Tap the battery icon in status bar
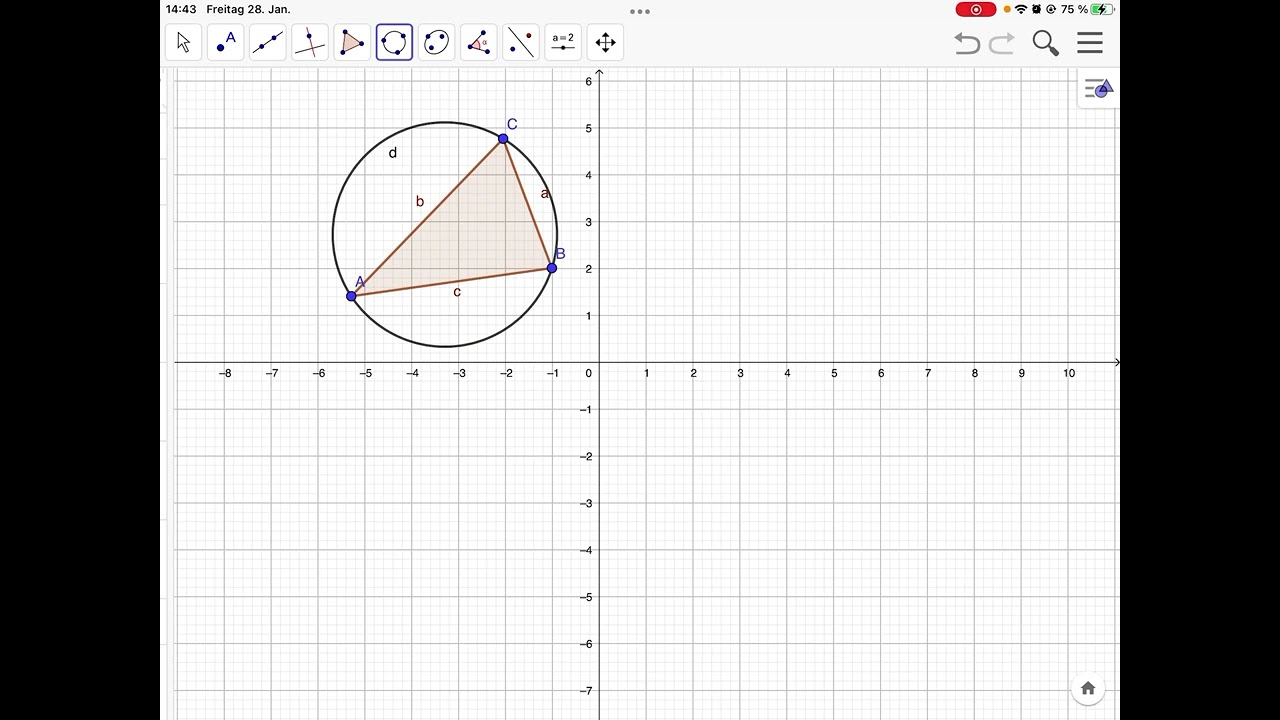This screenshot has height=720, width=1280. (x=1102, y=9)
